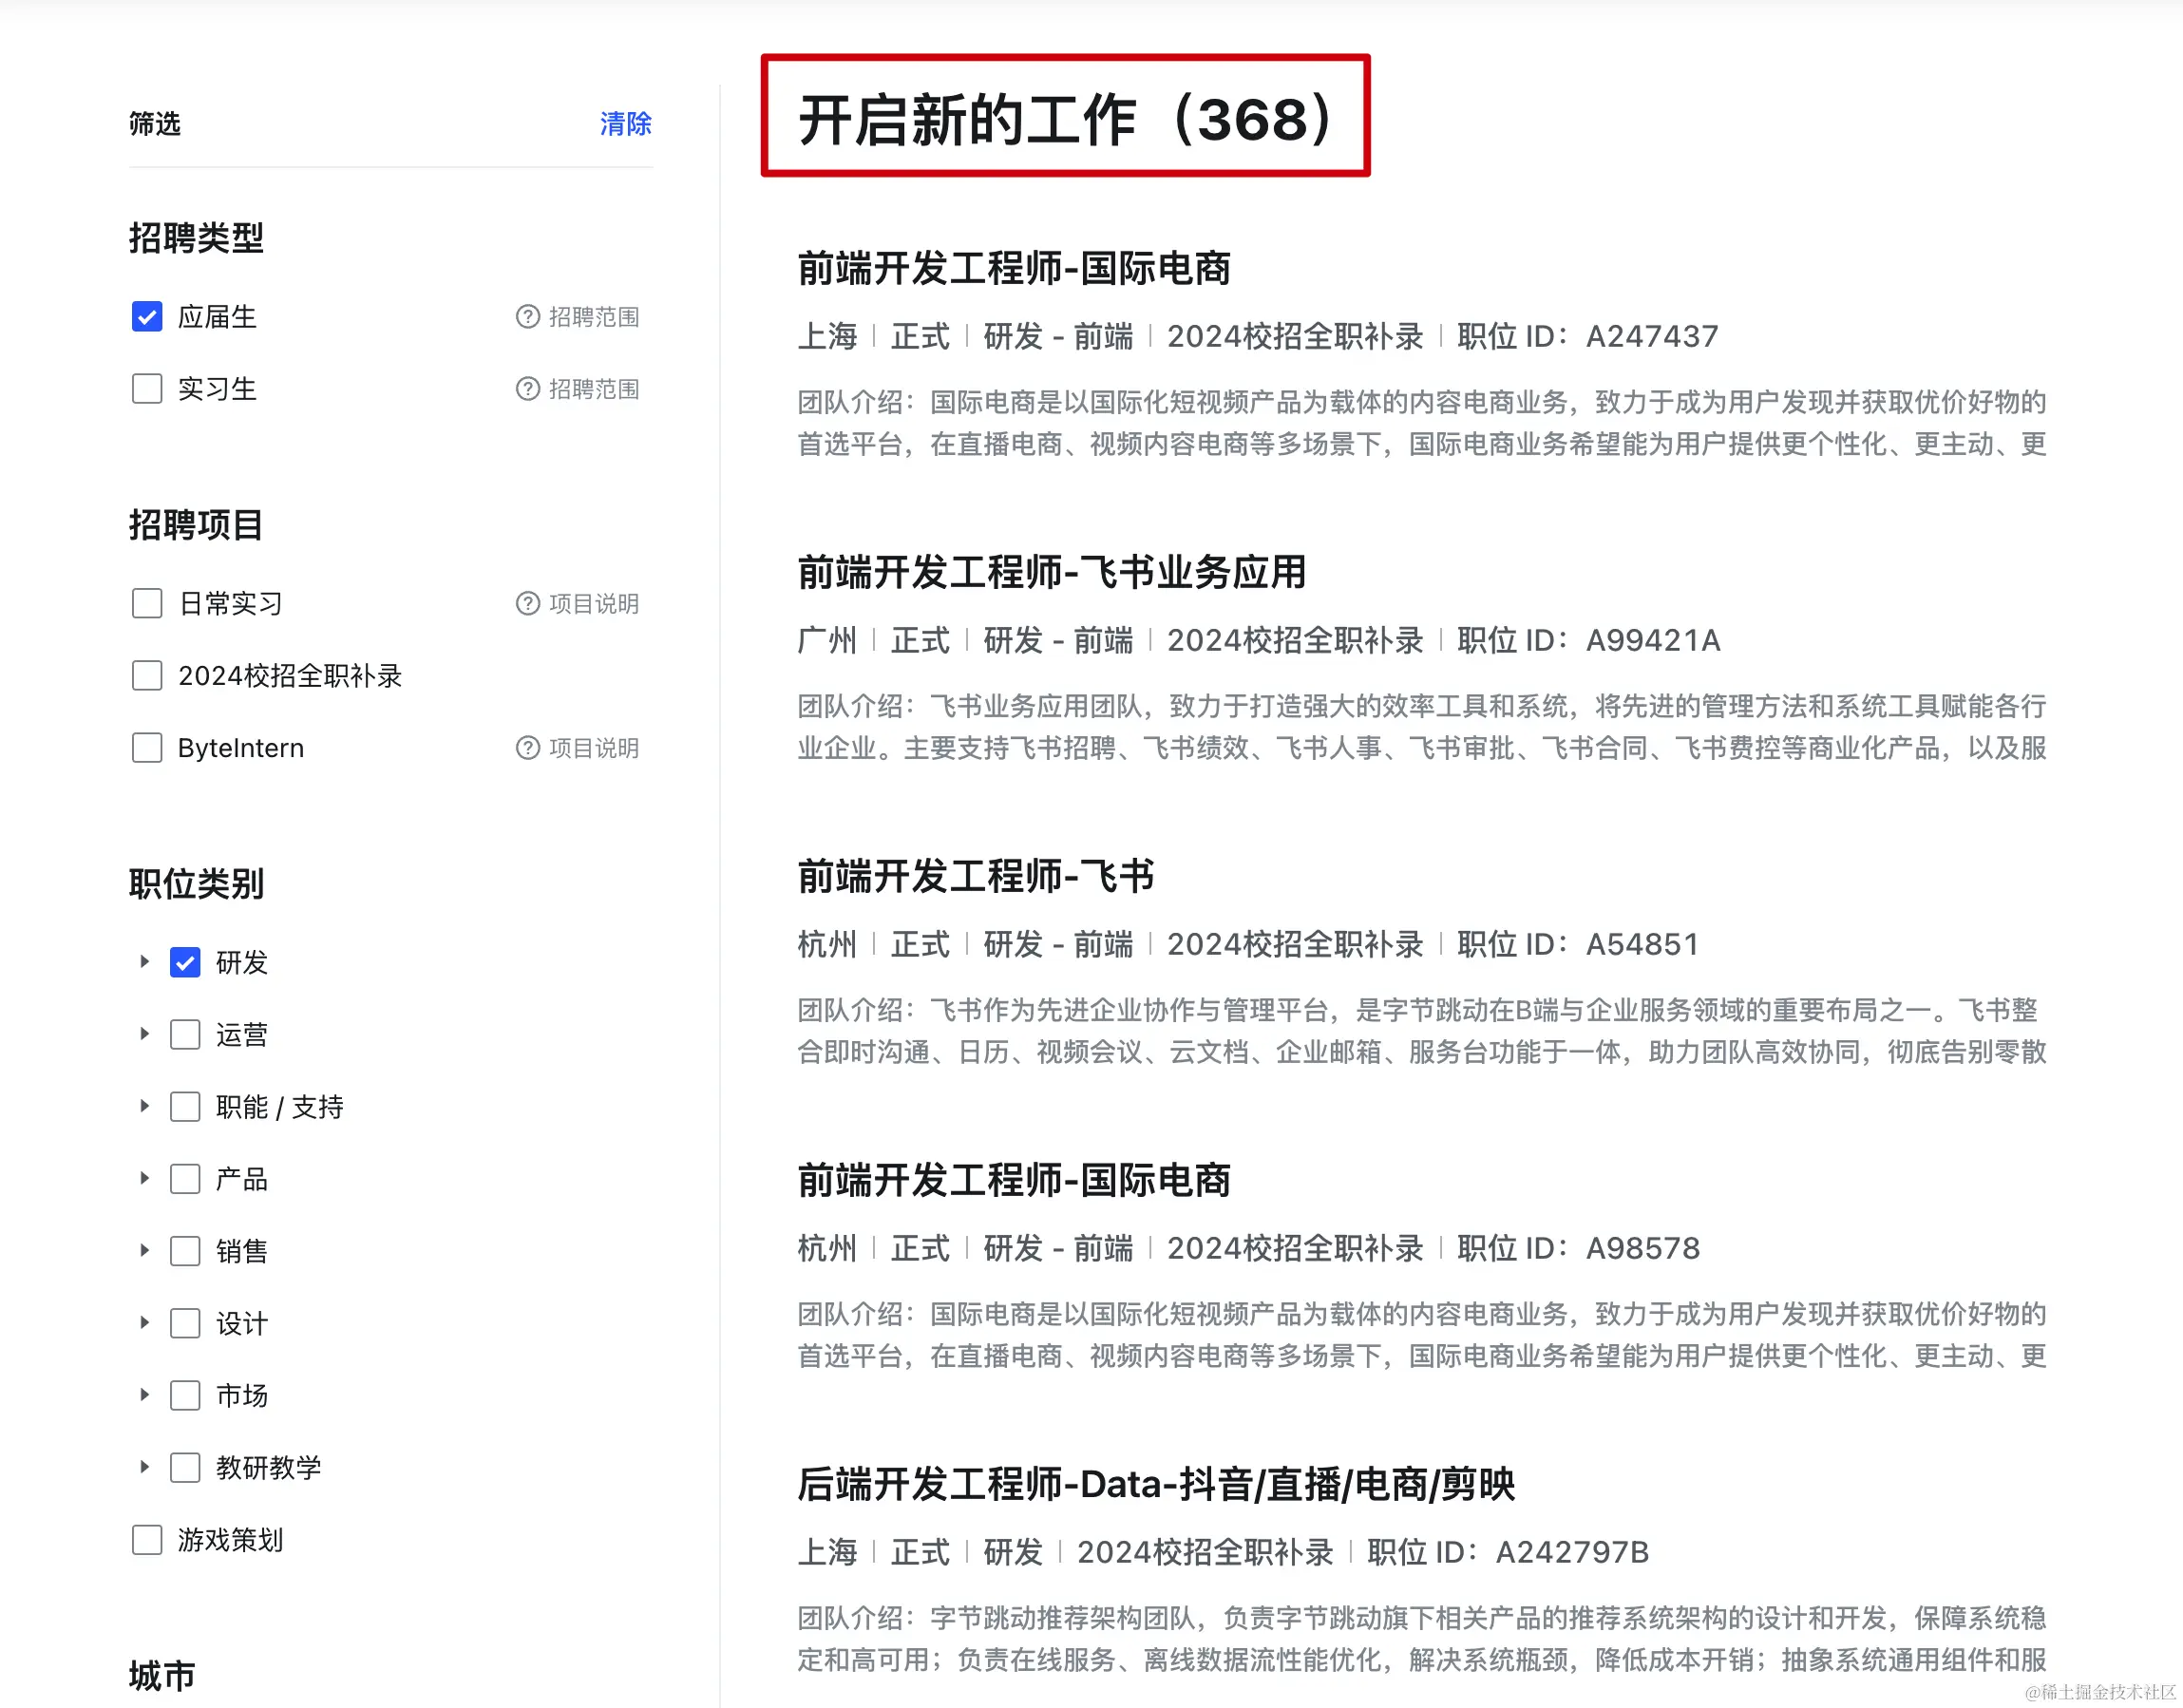Viewport: 2183px width, 1708px height.
Task: Expand the 教研教学 category arrow
Action: pos(144,1467)
